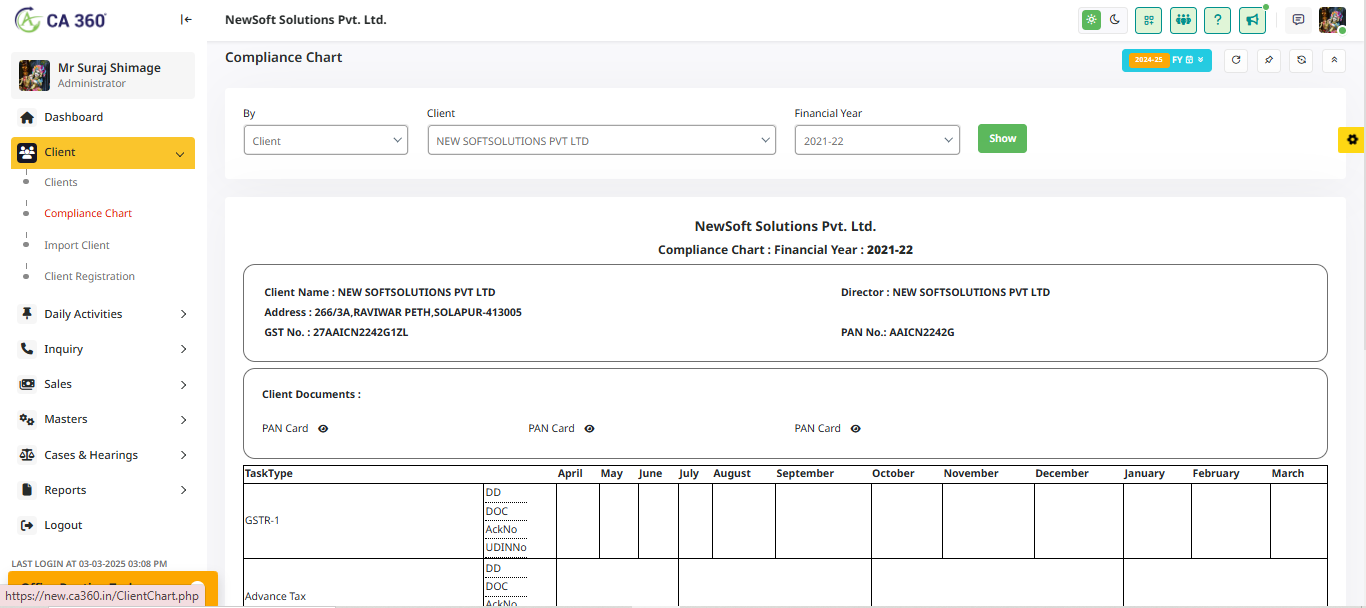The image size is (1366, 608).
Task: Open the Import Client submenu item
Action: coord(77,245)
